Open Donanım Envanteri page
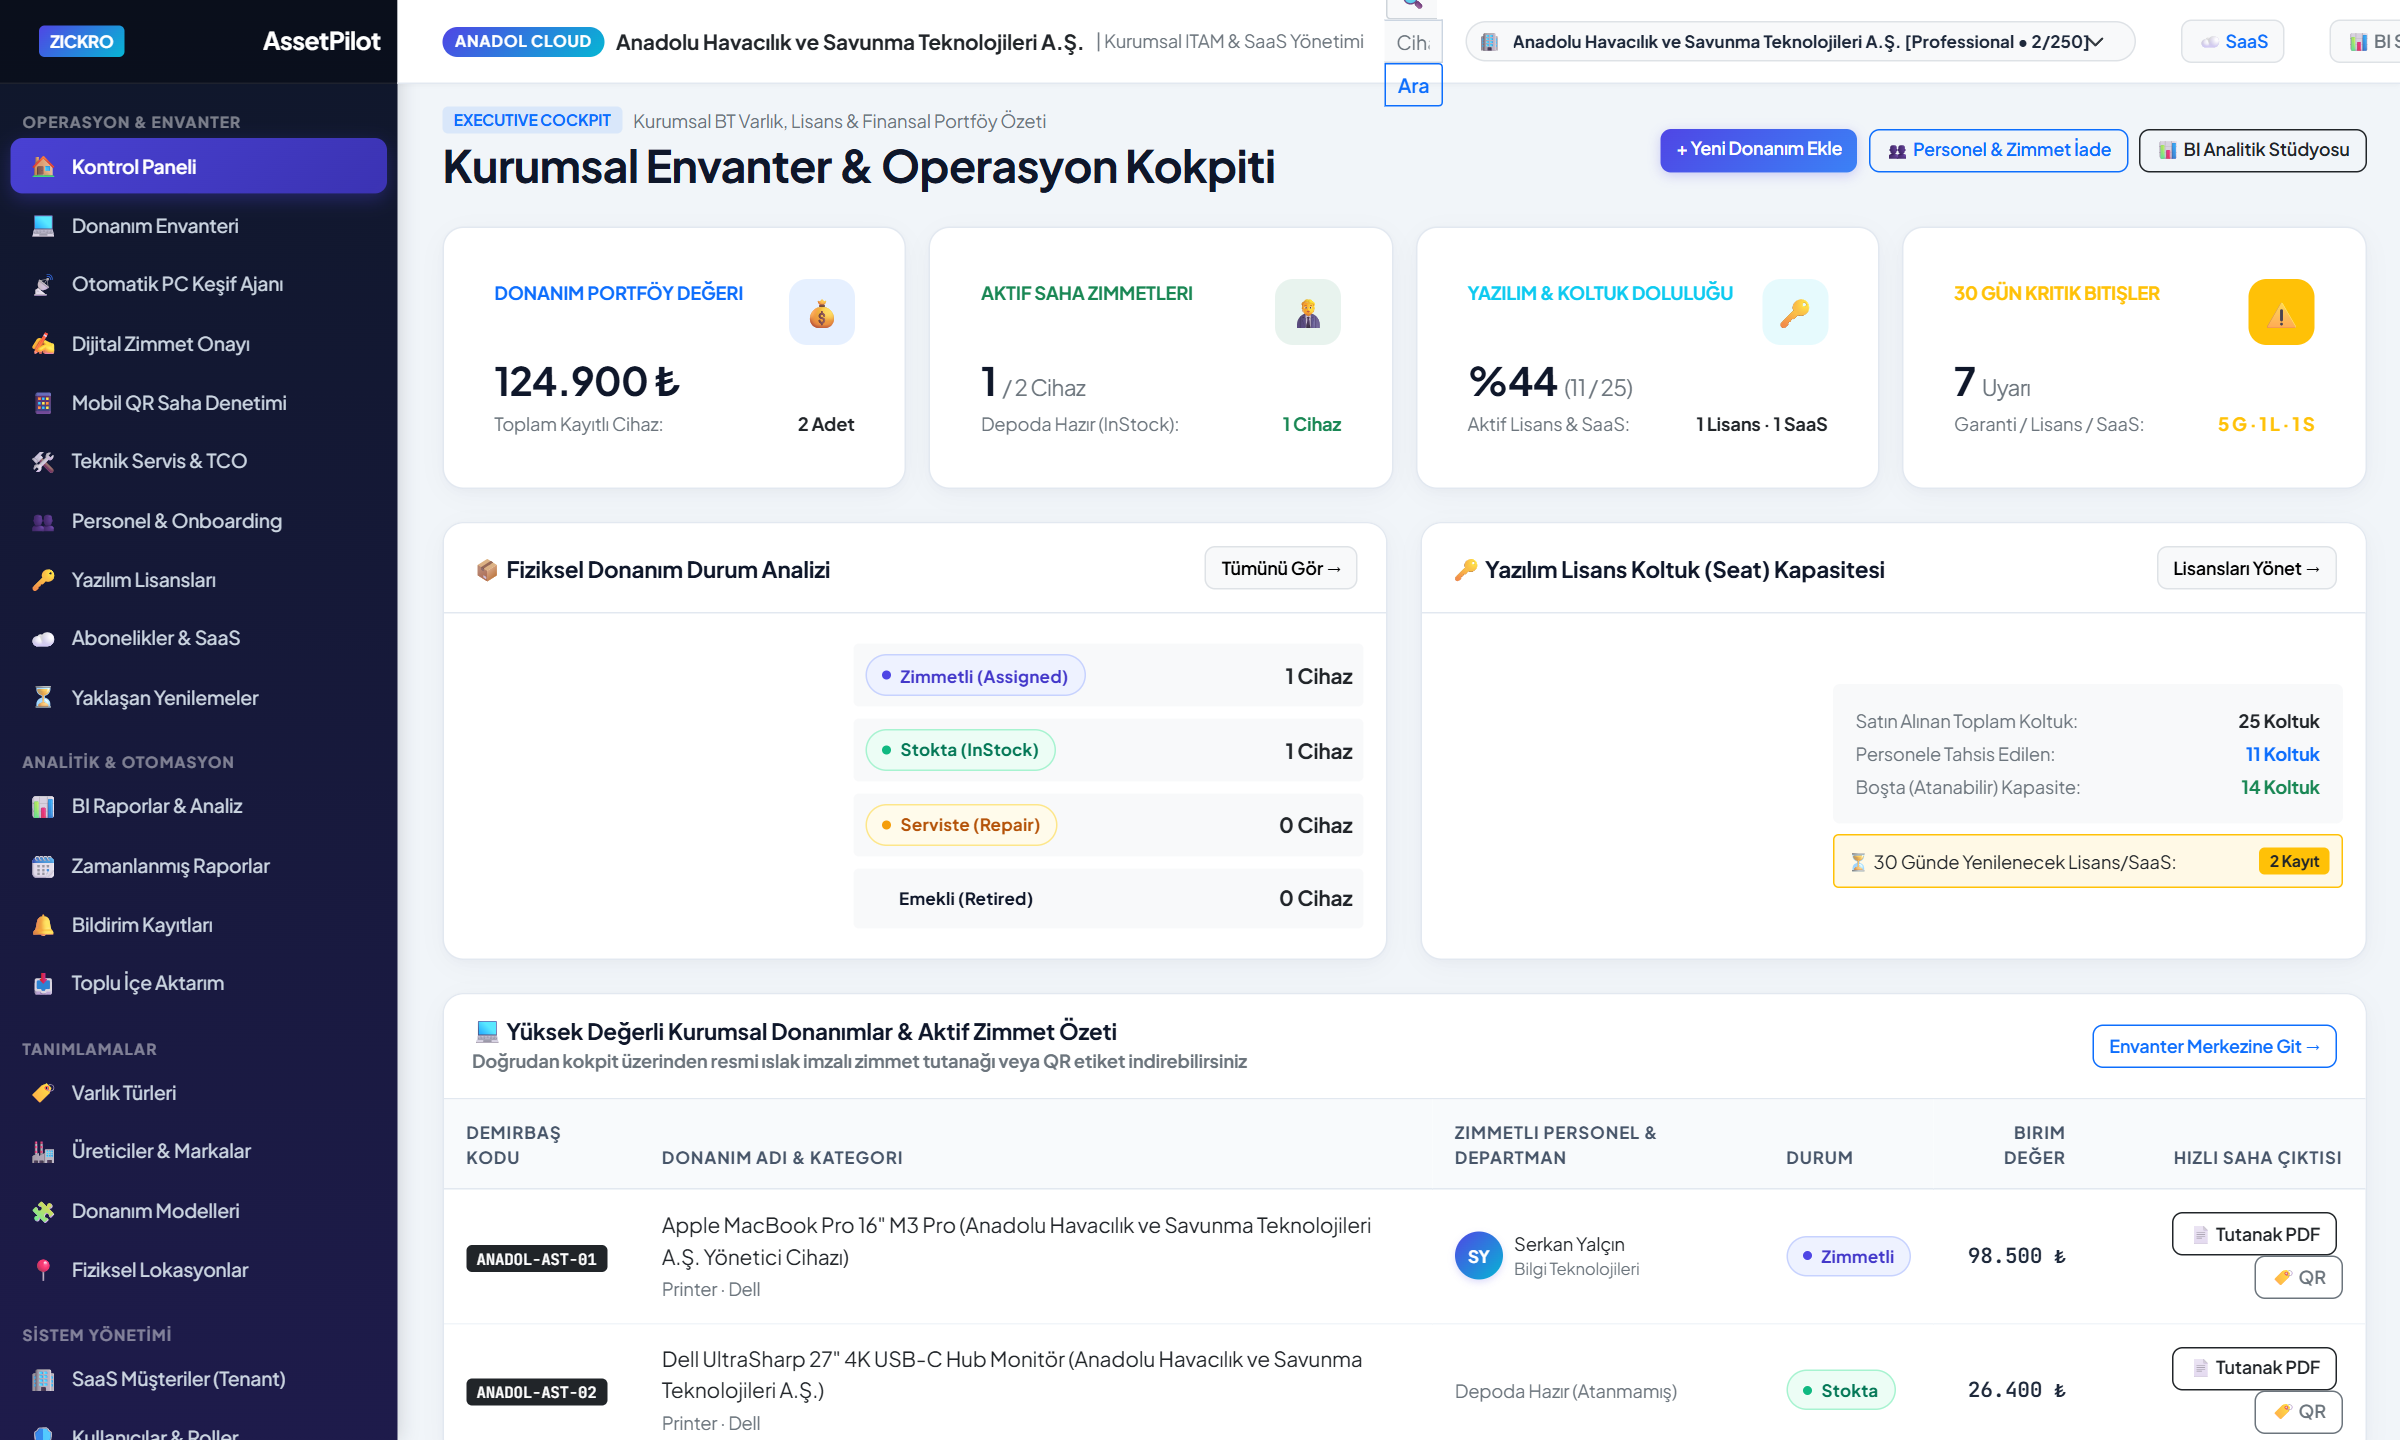This screenshot has width=2400, height=1440. 198,226
